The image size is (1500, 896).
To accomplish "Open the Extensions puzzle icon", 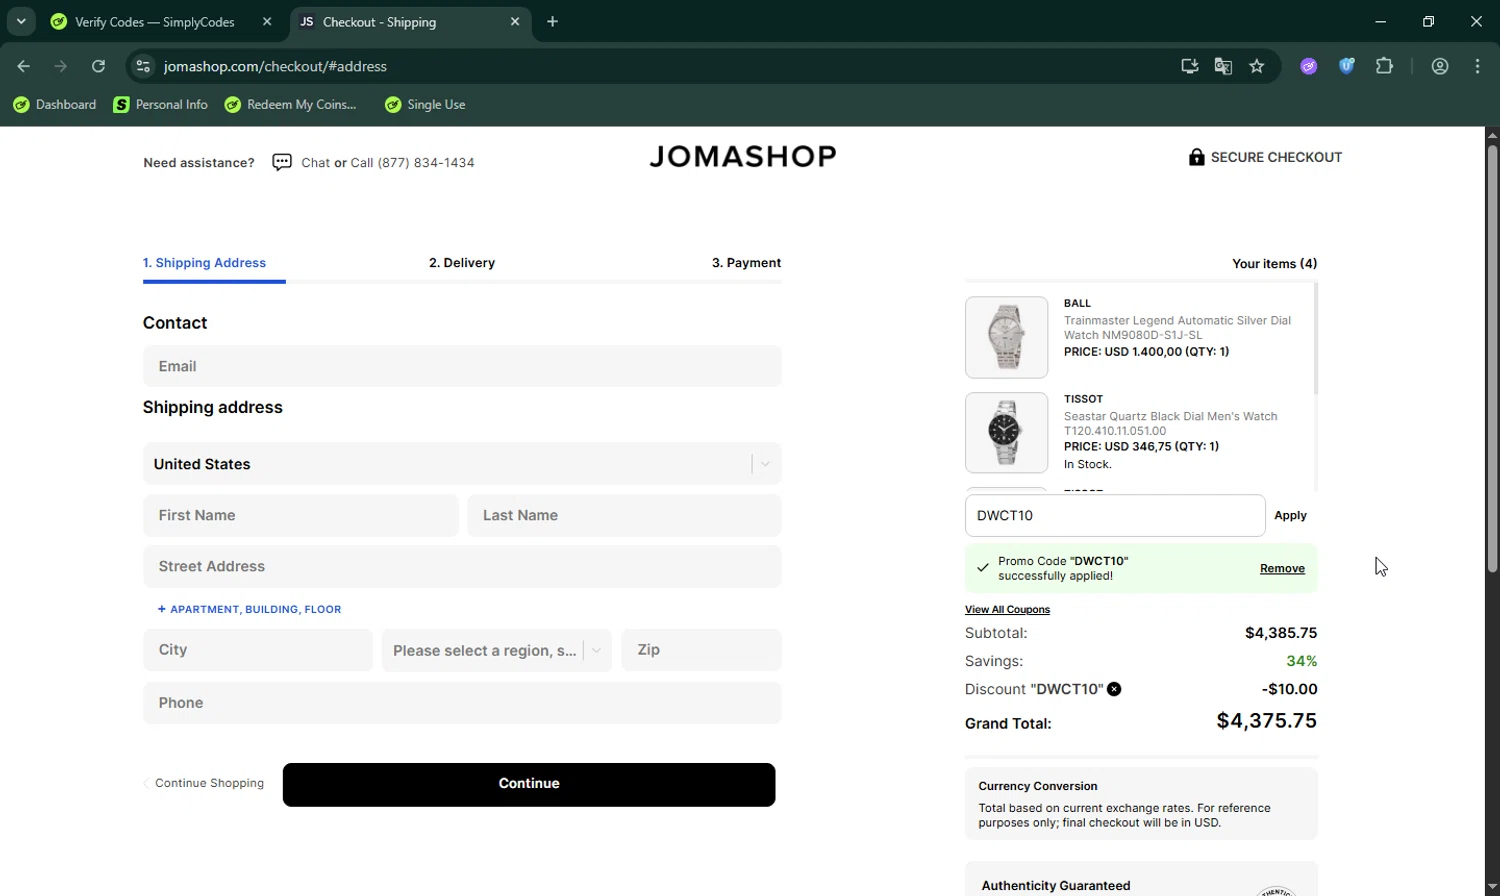I will [1384, 66].
